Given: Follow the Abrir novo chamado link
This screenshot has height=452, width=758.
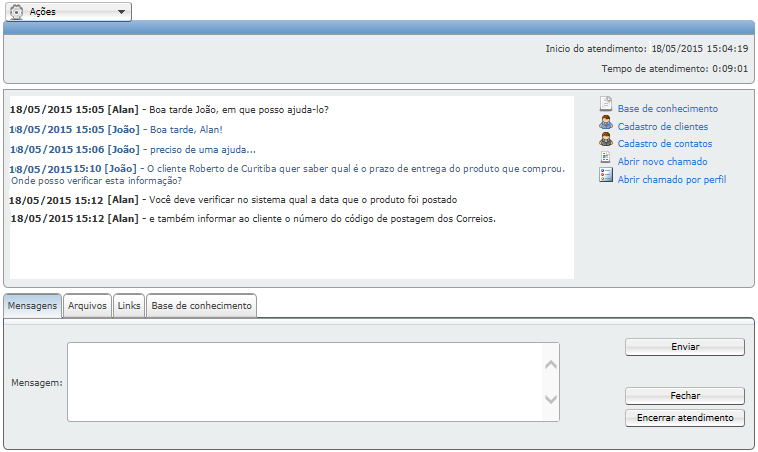Looking at the screenshot, I should [662, 161].
